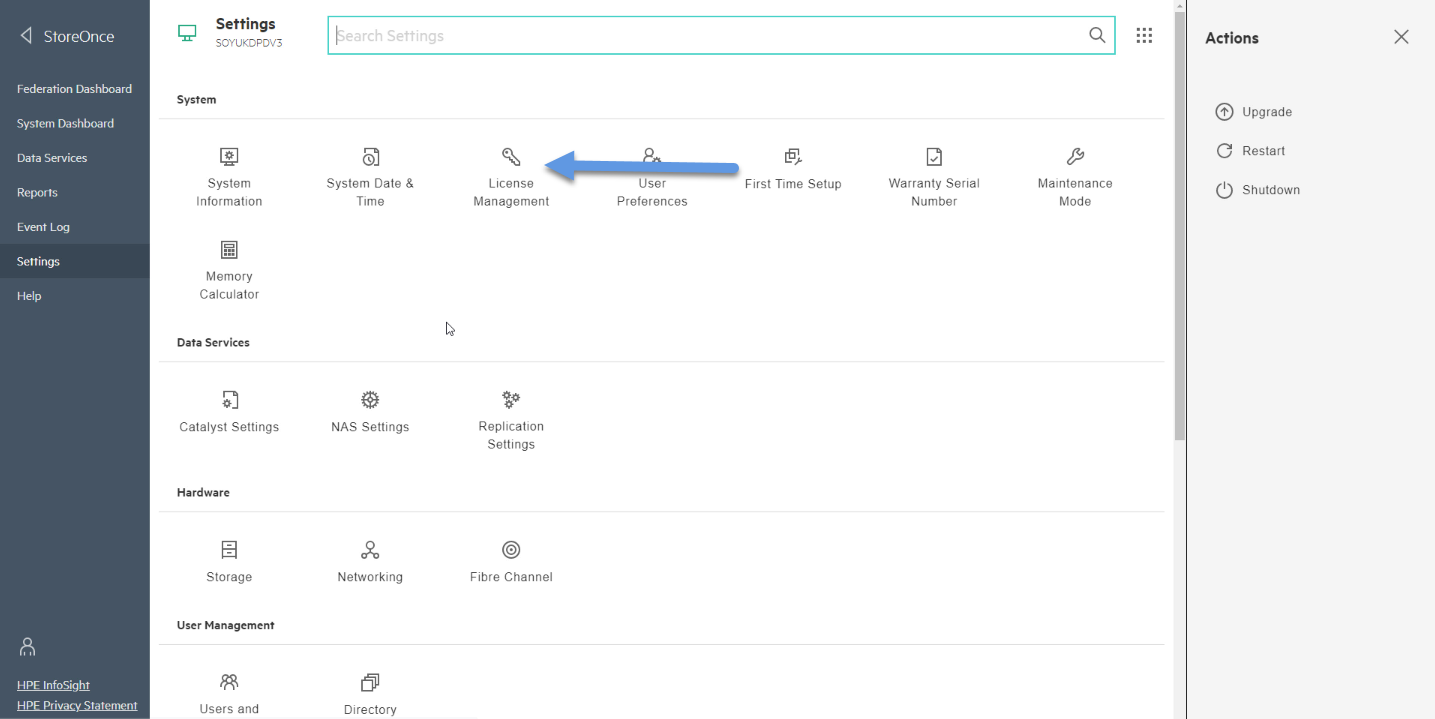
Task: Follow the HPE InfoSight link
Action: tap(53, 685)
